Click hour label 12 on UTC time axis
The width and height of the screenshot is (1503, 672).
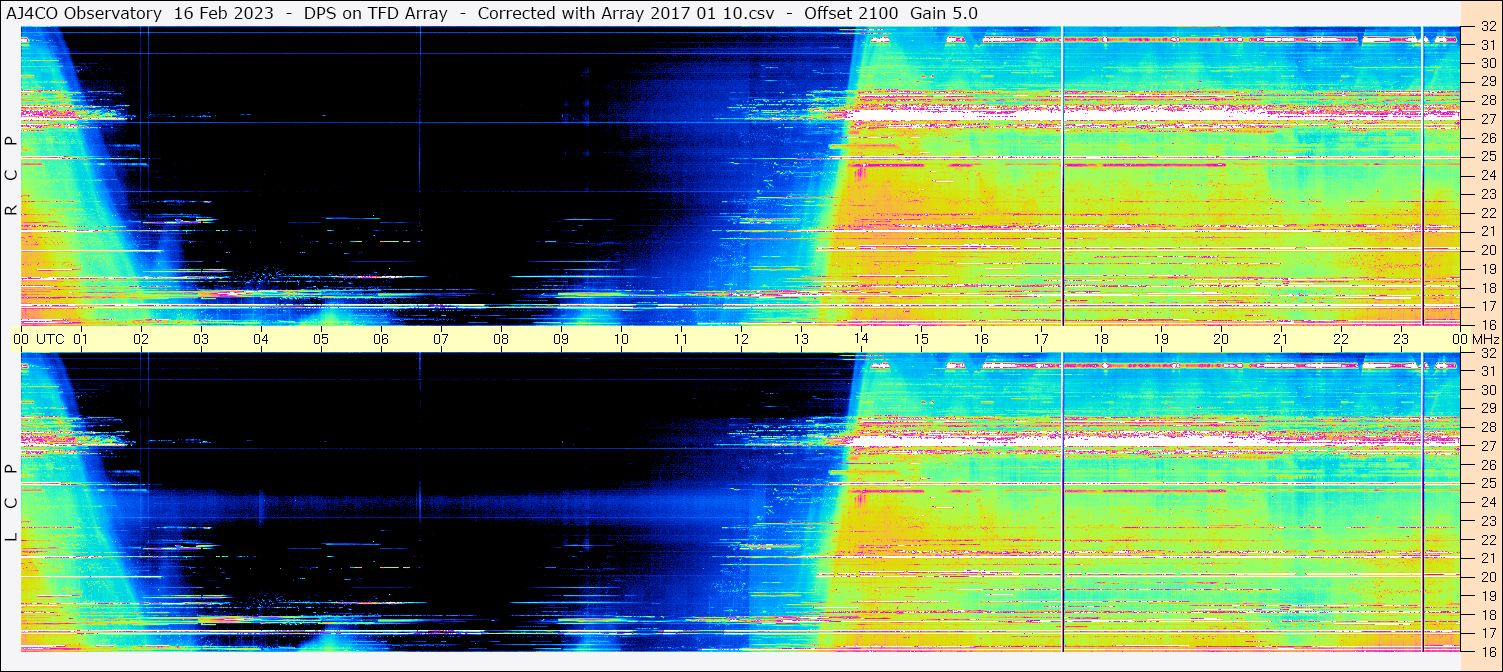coord(741,339)
